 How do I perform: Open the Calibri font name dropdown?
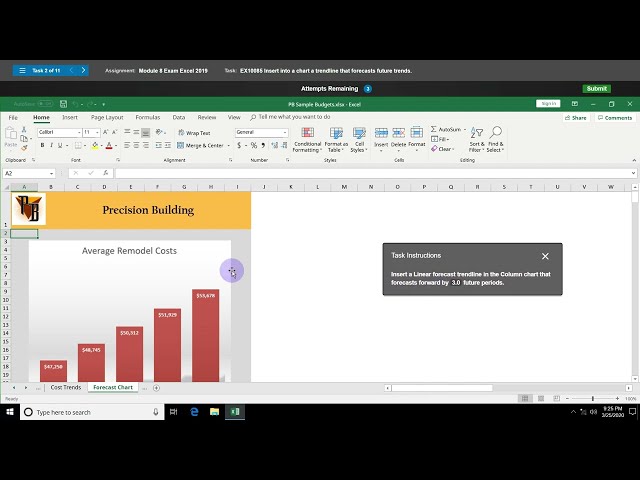[x=79, y=132]
